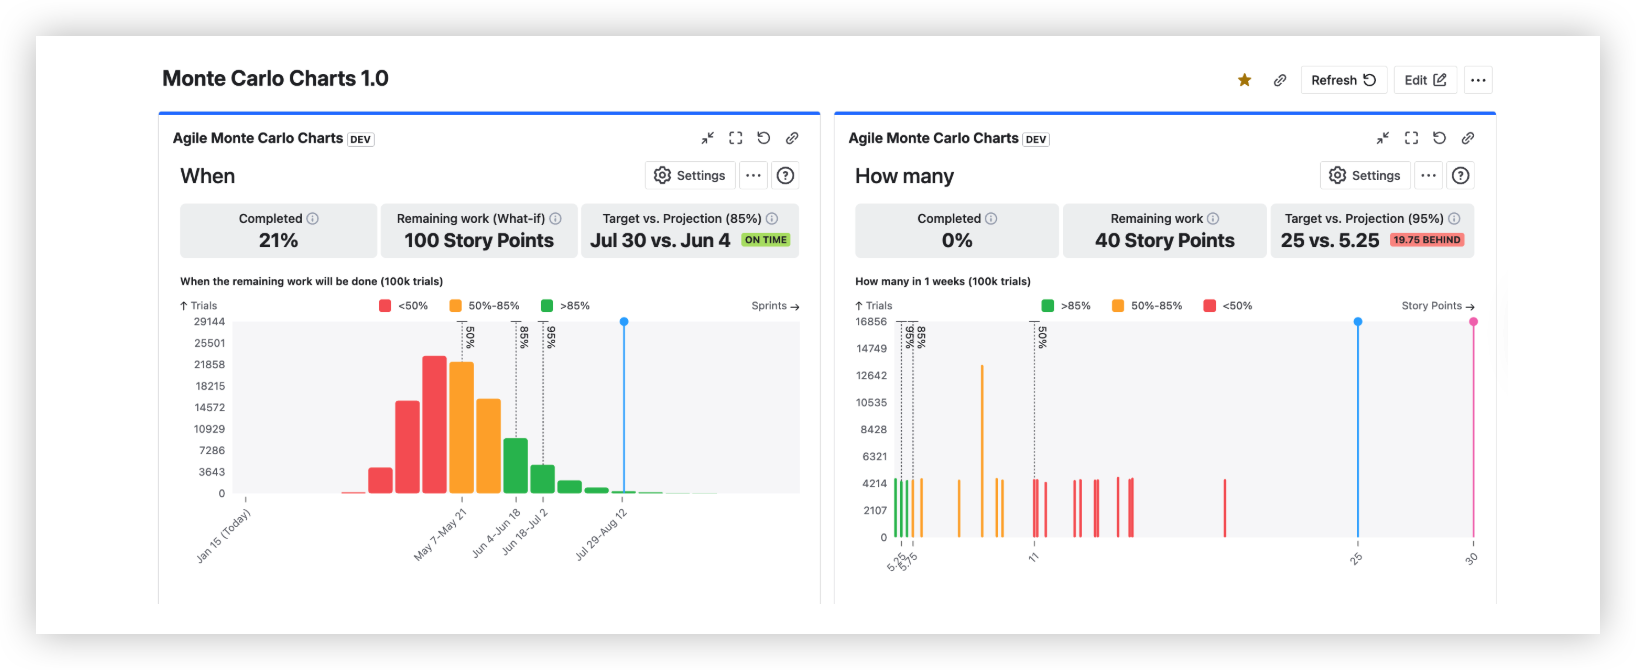Open Settings in the How many chart
Screen dimensions: 1636x670
click(x=1366, y=176)
